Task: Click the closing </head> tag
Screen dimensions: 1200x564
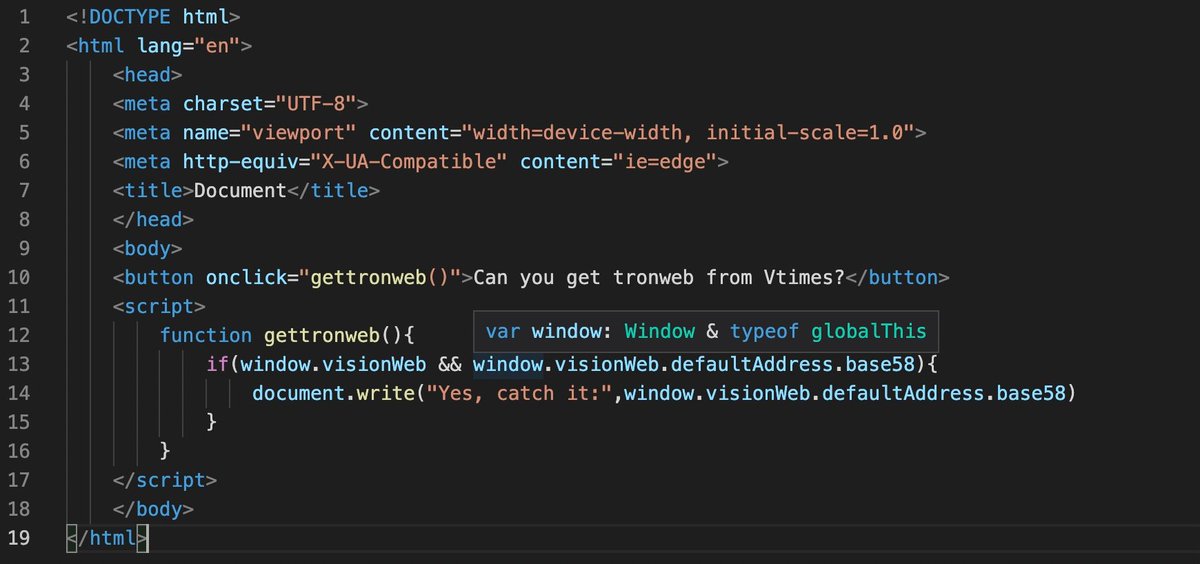Action: pos(153,219)
